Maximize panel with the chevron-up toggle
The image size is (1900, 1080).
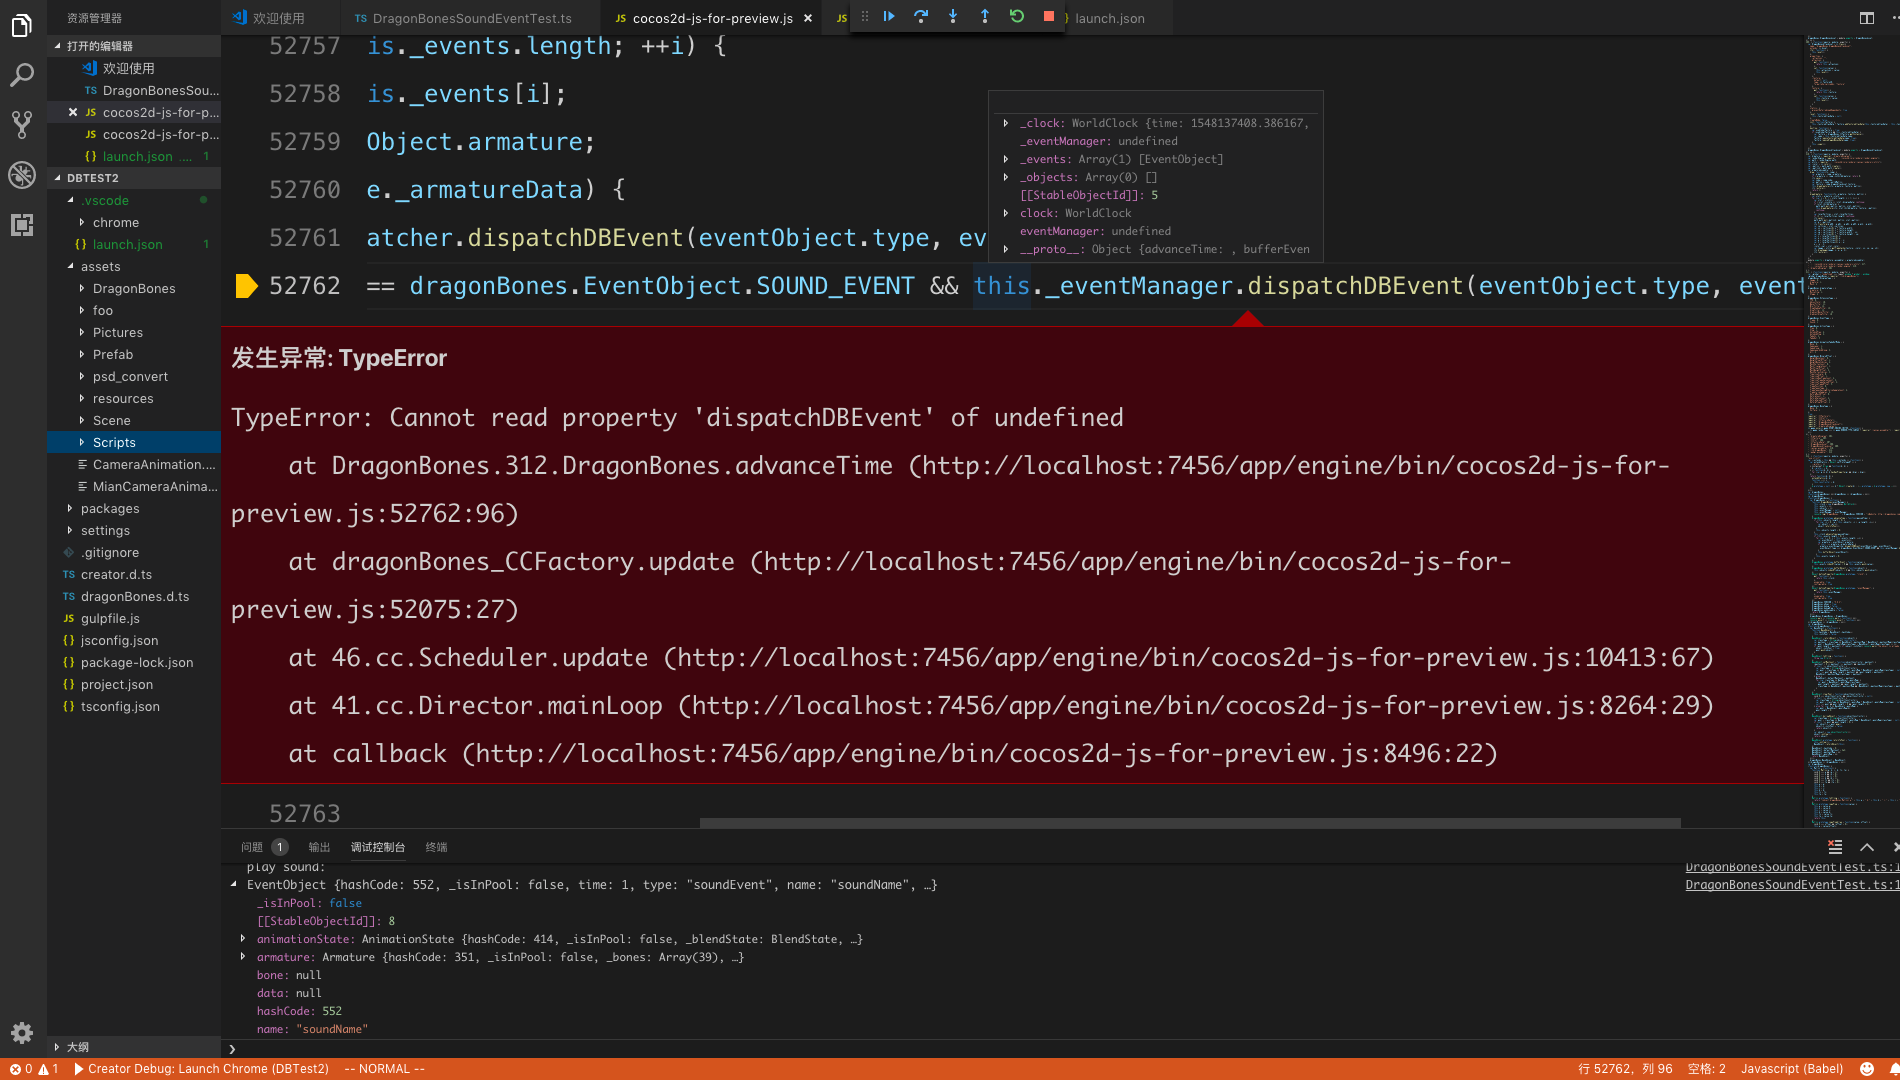tap(1867, 847)
